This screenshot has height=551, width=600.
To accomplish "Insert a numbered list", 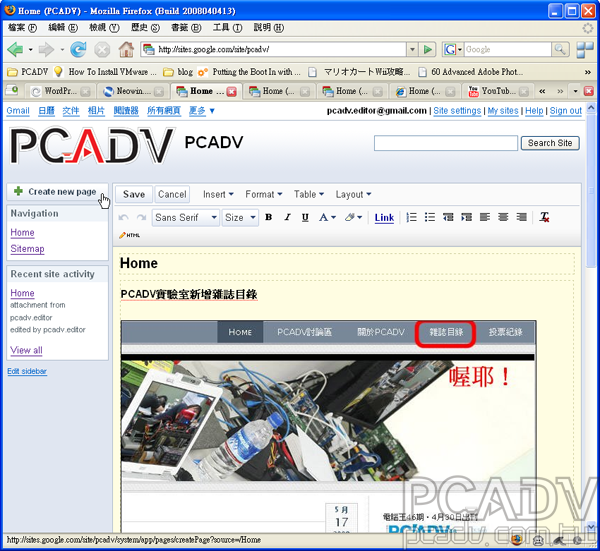I will click(411, 217).
